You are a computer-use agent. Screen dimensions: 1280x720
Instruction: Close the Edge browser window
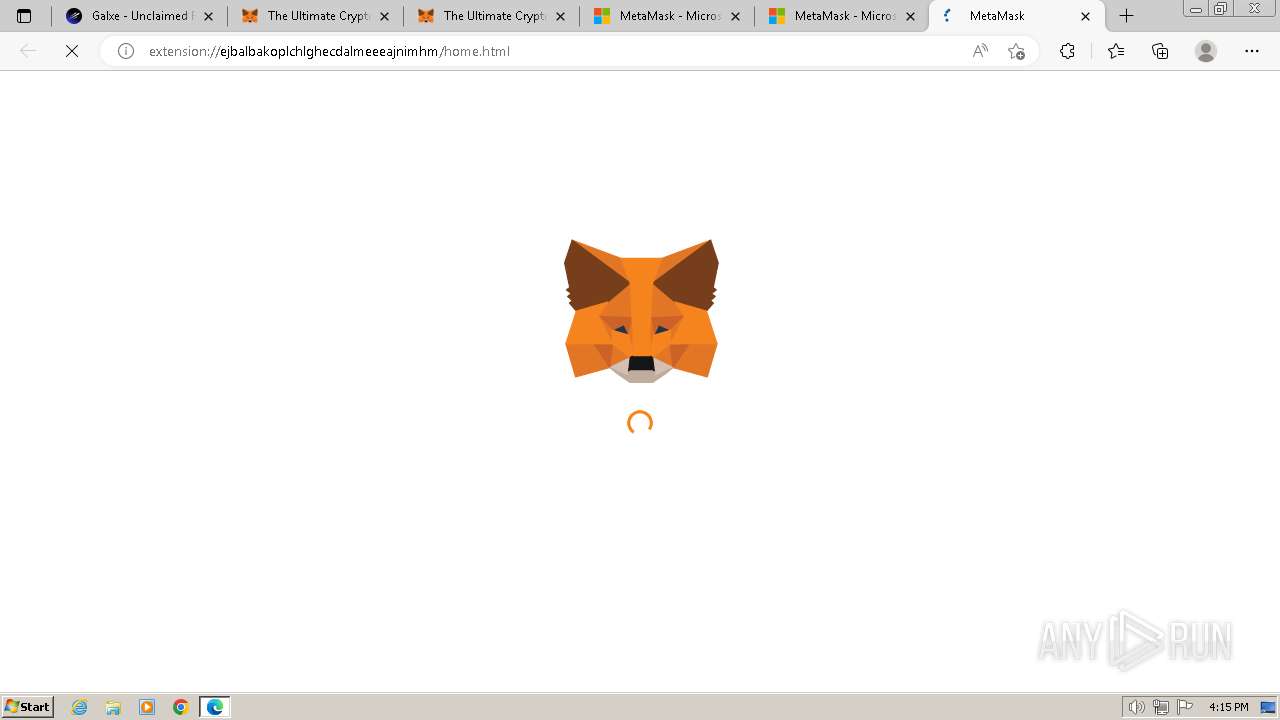coord(1255,9)
